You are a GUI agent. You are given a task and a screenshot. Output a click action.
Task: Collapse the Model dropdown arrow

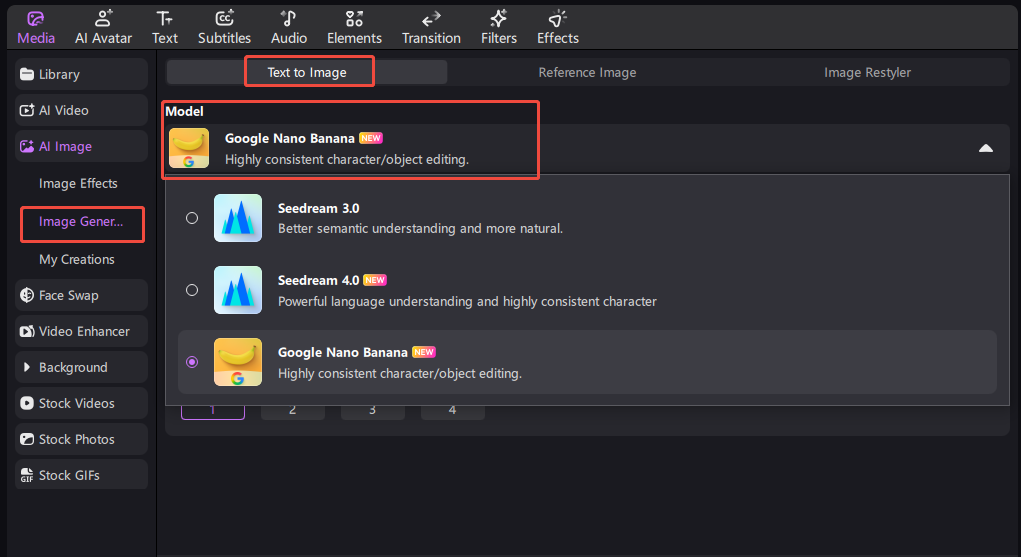(985, 148)
